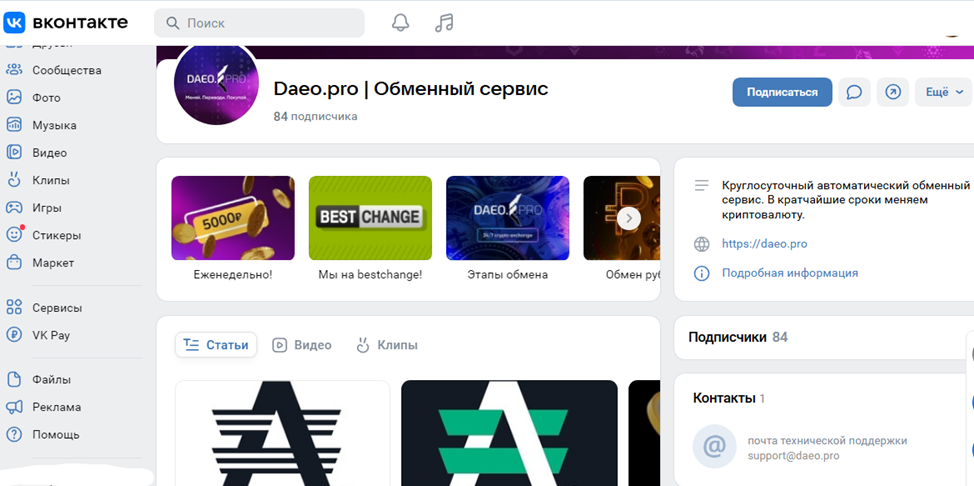Screen dimensions: 974x486
Task: Click the VK Pay ruble icon
Action: [x=14, y=335]
